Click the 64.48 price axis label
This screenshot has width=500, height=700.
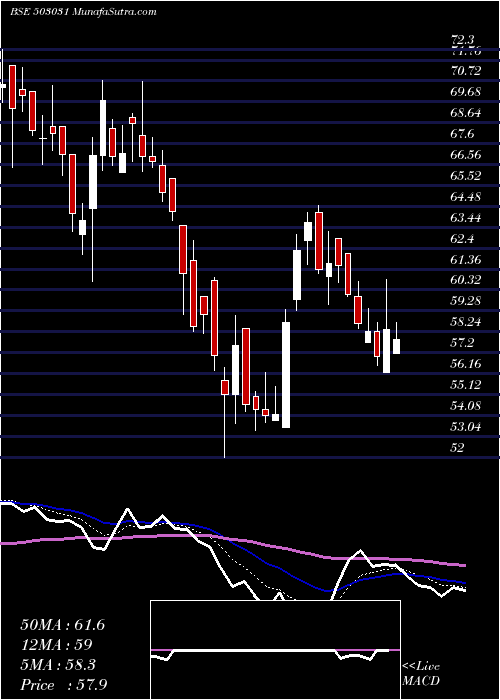467,197
